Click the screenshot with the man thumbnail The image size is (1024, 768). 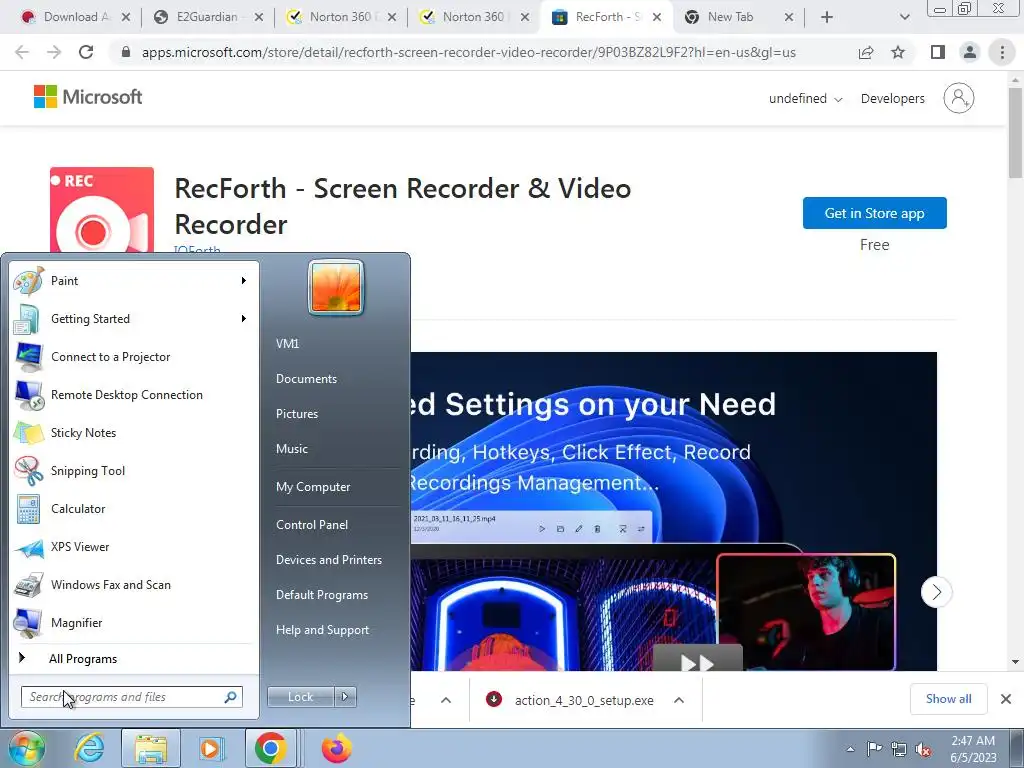pyautogui.click(x=805, y=612)
